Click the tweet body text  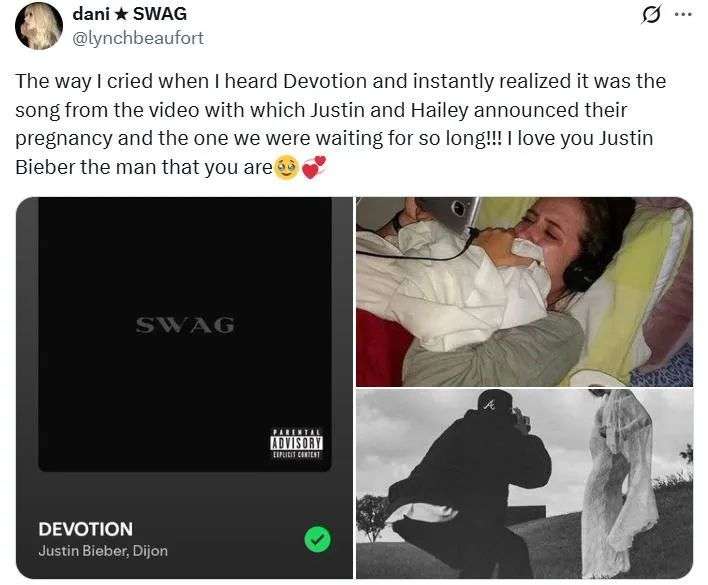[x=341, y=124]
